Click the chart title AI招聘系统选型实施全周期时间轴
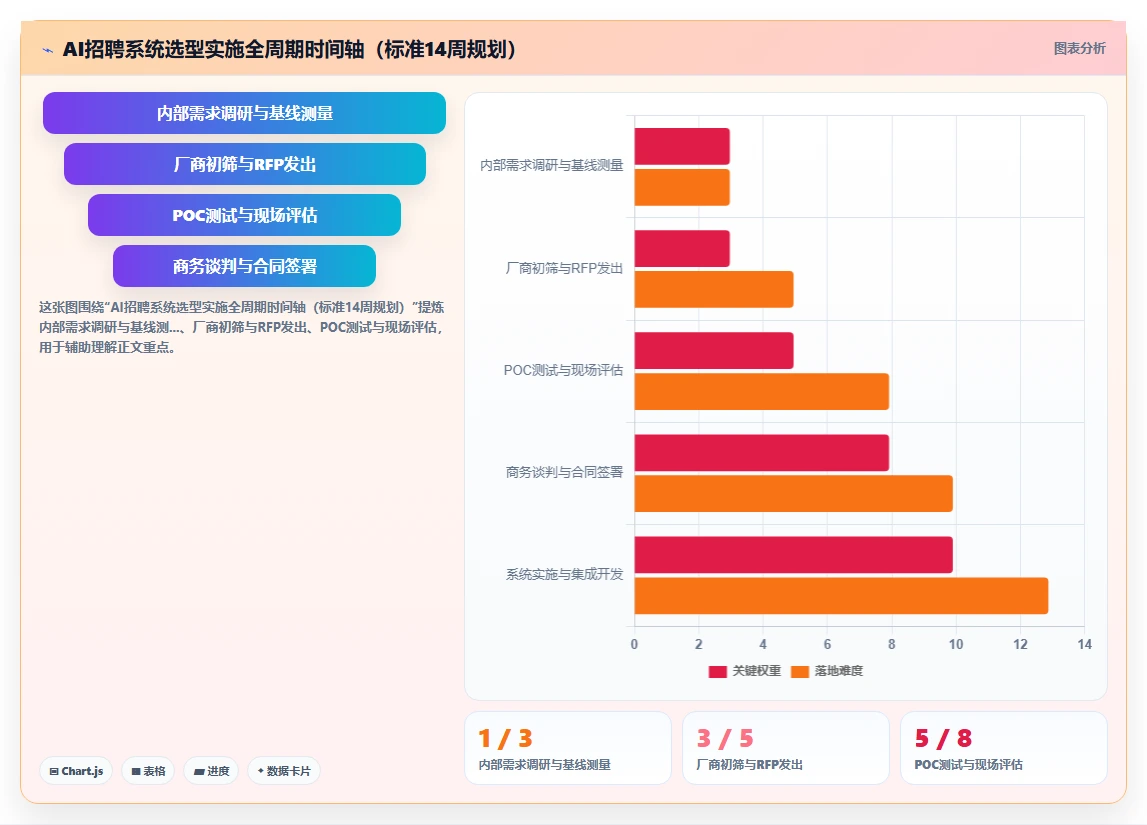This screenshot has height=825, width=1147. point(290,49)
